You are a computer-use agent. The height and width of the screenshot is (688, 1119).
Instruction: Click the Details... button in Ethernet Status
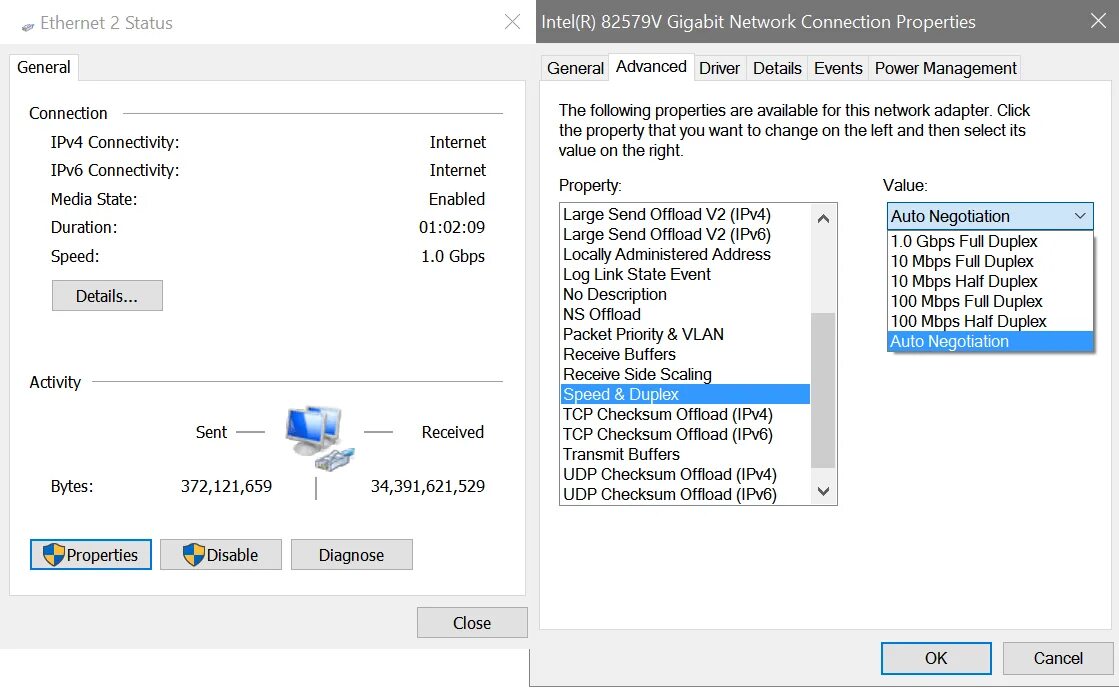(107, 295)
